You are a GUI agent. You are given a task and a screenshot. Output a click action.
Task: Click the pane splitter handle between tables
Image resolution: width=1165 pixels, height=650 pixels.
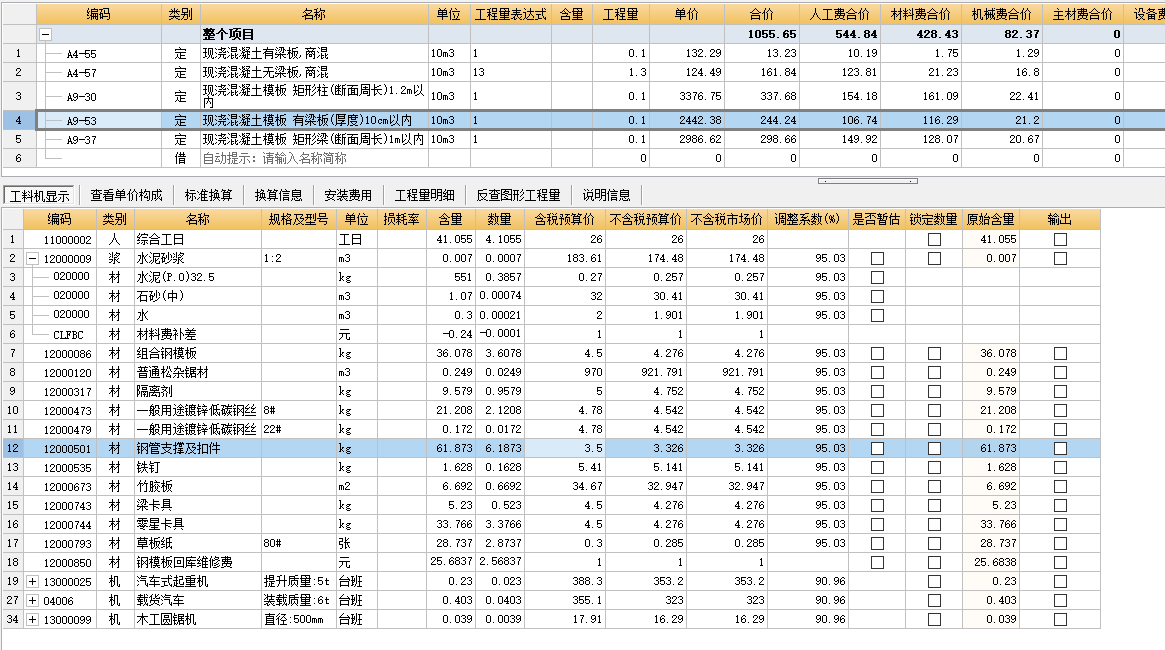[868, 181]
